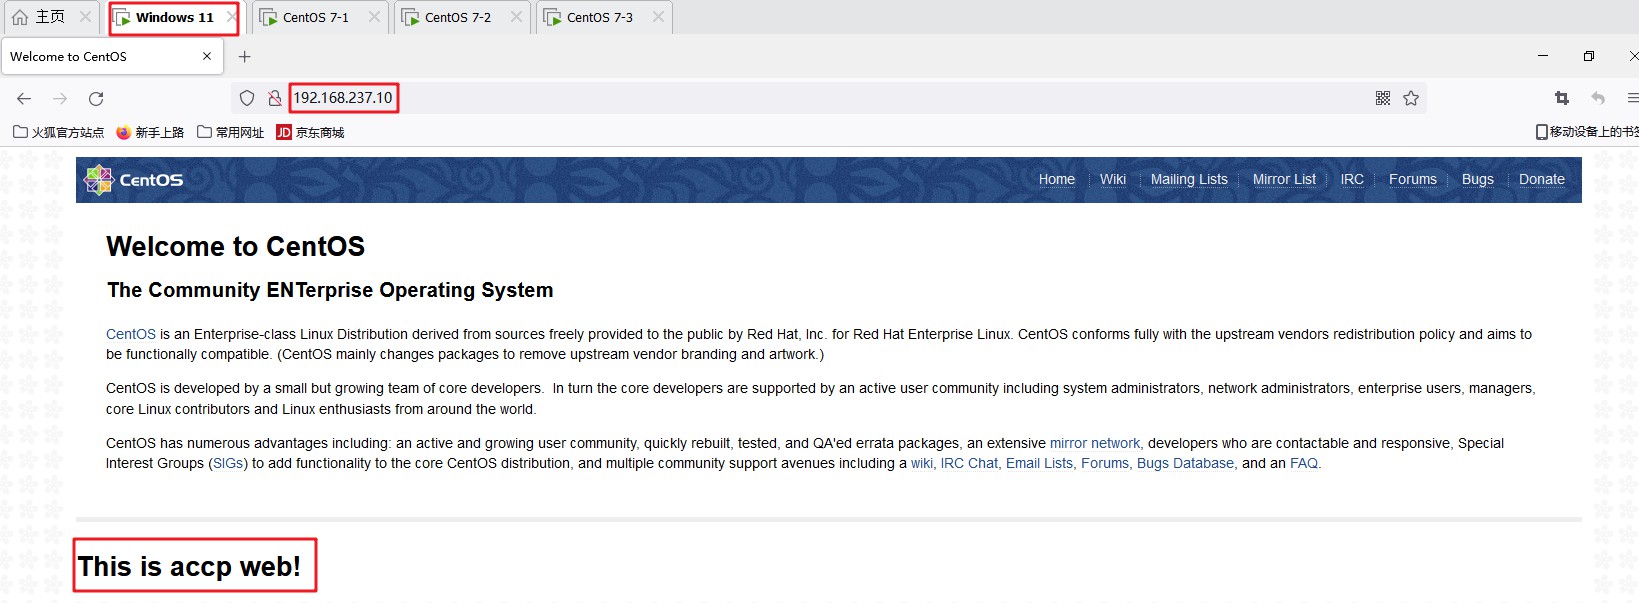Open 移动设备上的书签 folder
This screenshot has height=603, width=1639.
(1587, 132)
